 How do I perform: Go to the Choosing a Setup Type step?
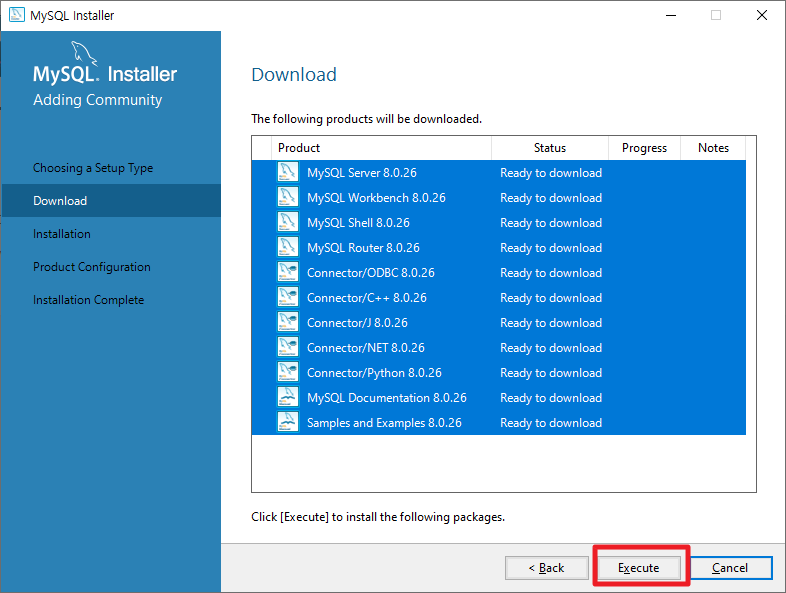pos(93,168)
